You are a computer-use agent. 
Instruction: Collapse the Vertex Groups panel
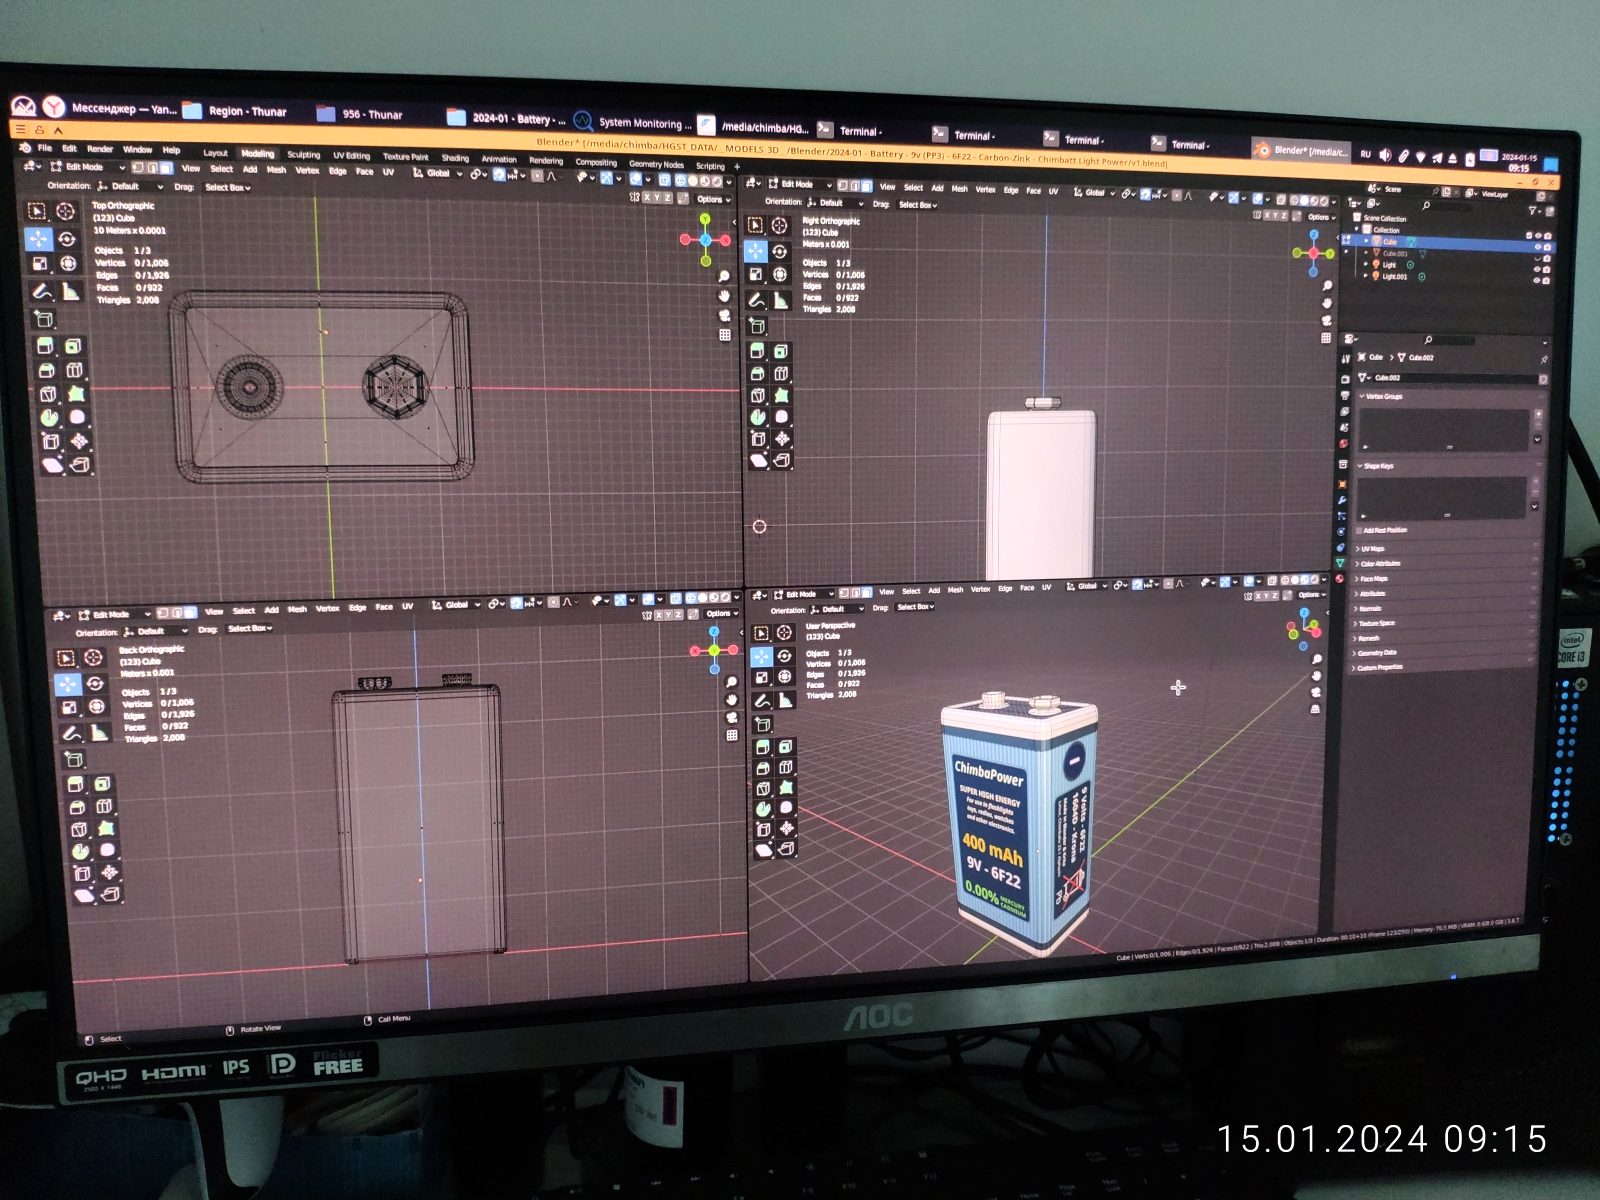click(x=1381, y=397)
